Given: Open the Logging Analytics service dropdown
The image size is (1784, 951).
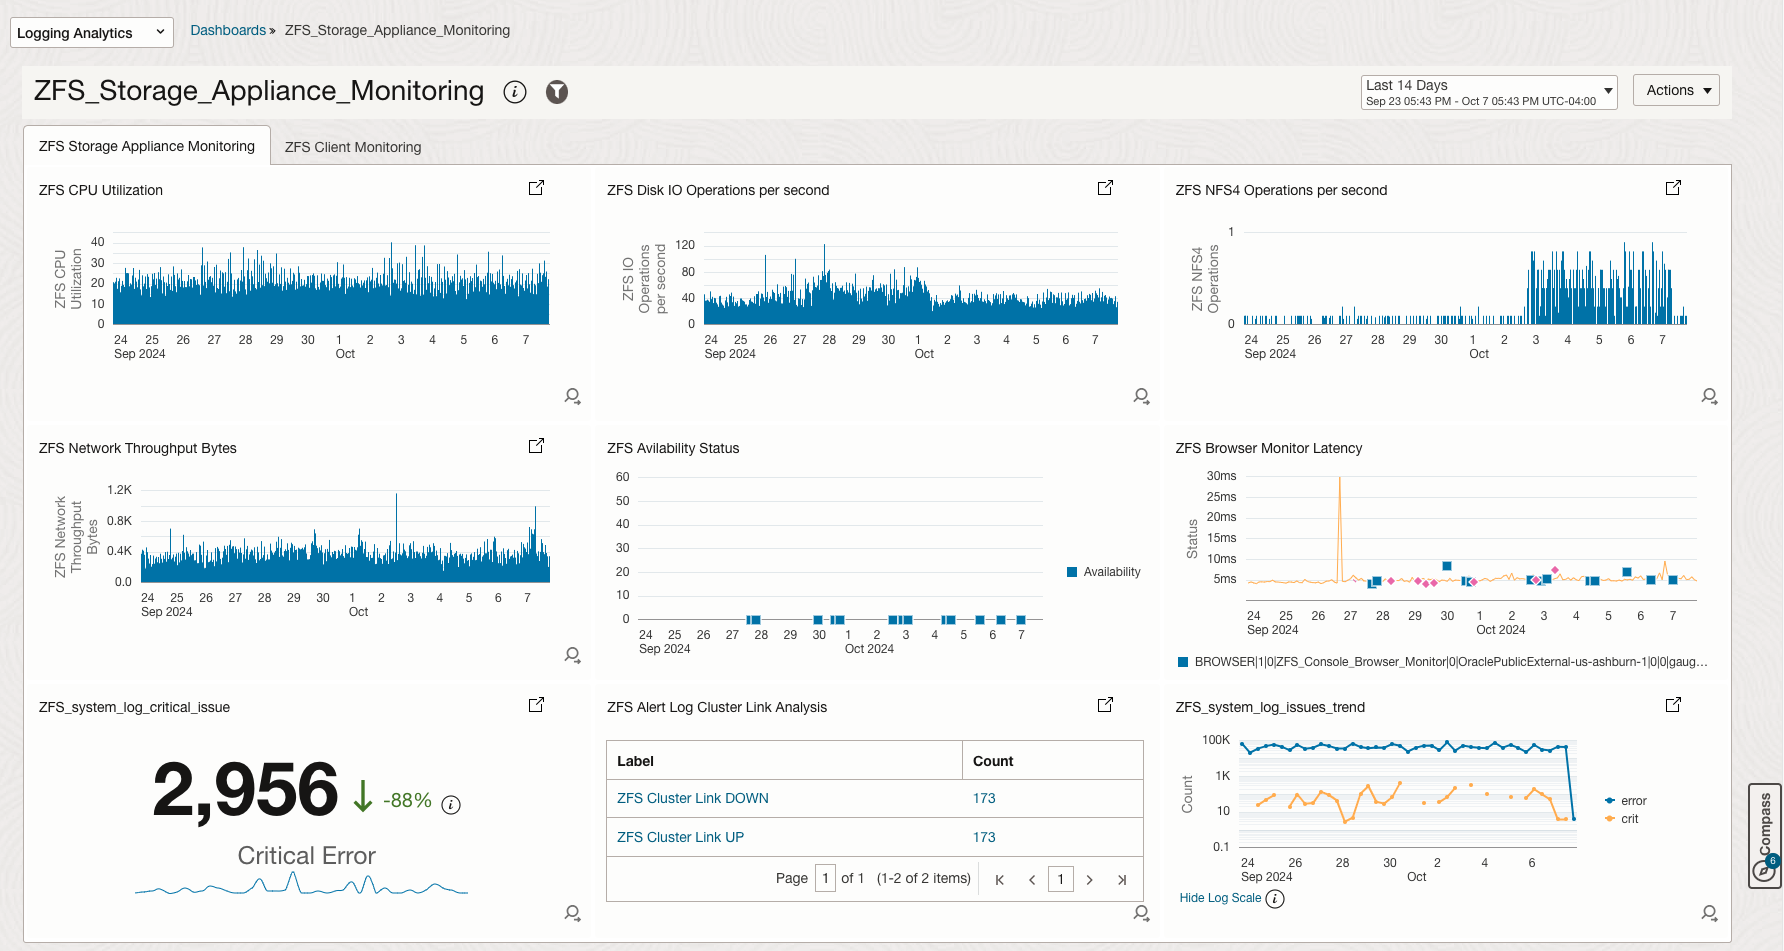Looking at the screenshot, I should point(90,32).
